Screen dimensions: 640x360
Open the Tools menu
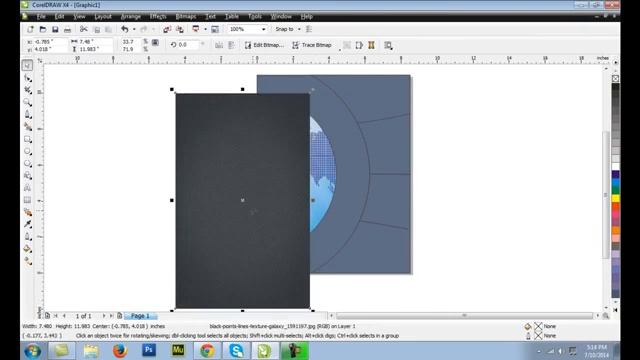coord(255,17)
